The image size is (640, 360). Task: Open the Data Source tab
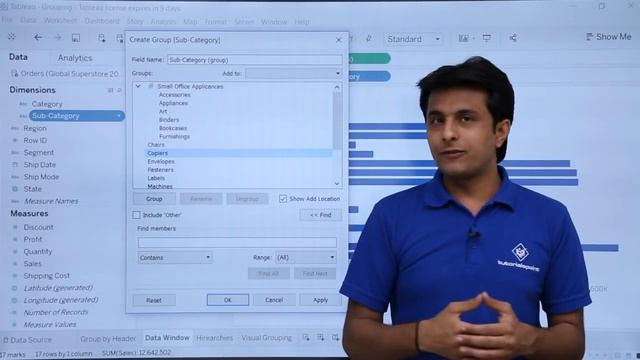tap(27, 340)
